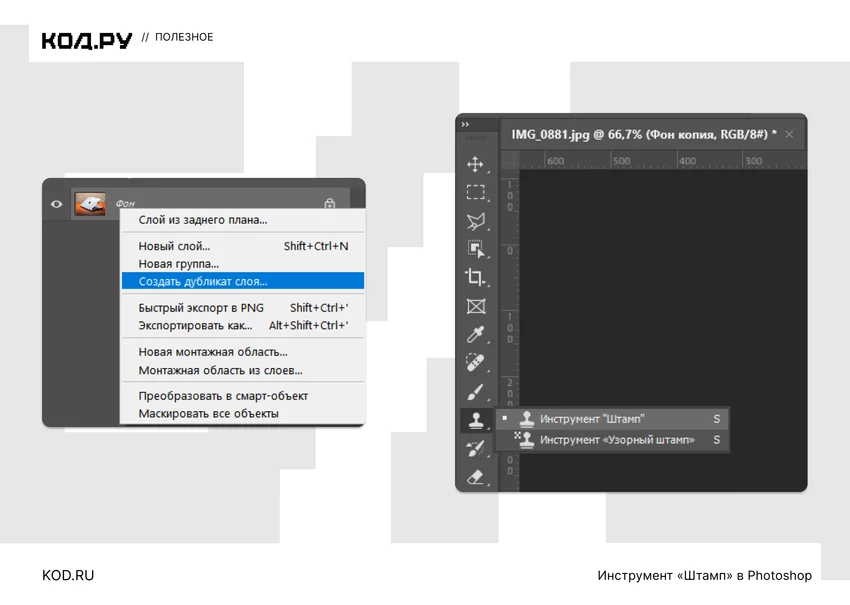
Task: Select the Crop tool
Action: click(475, 278)
